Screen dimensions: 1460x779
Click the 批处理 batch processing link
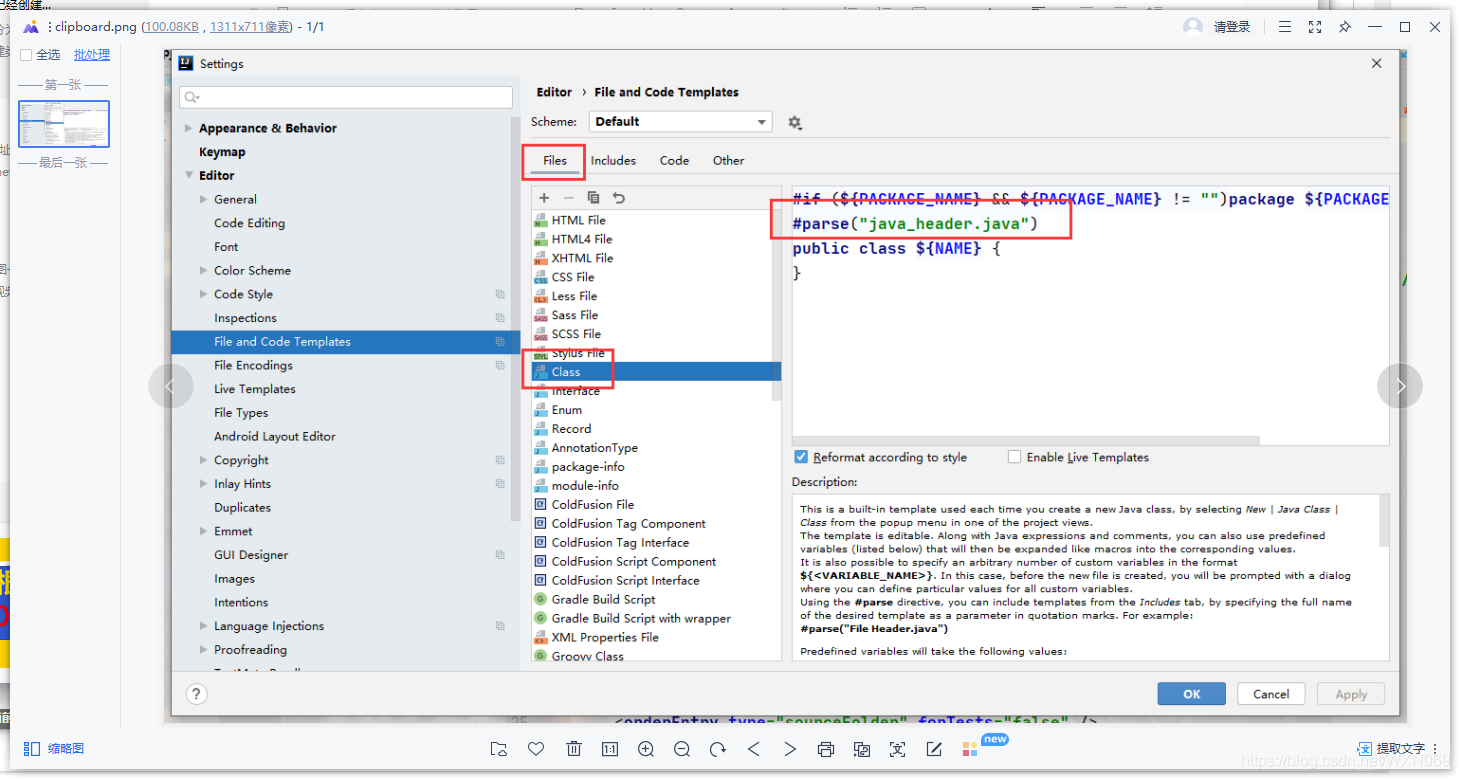92,55
